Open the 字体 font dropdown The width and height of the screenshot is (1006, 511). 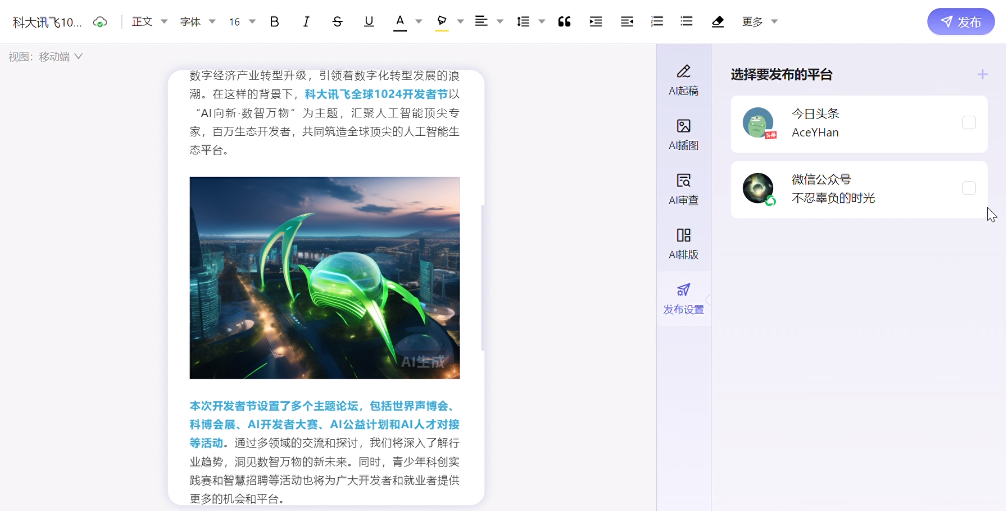pos(198,22)
